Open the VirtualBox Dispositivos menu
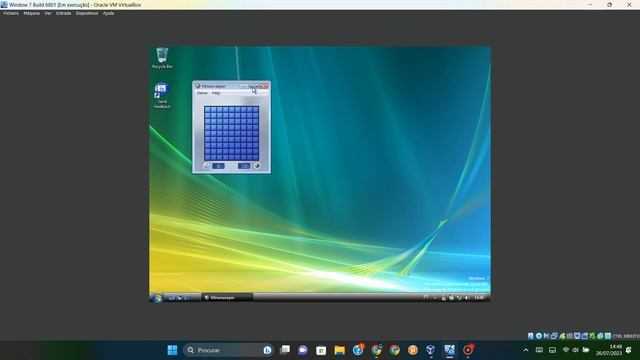The image size is (640, 360). (x=87, y=13)
